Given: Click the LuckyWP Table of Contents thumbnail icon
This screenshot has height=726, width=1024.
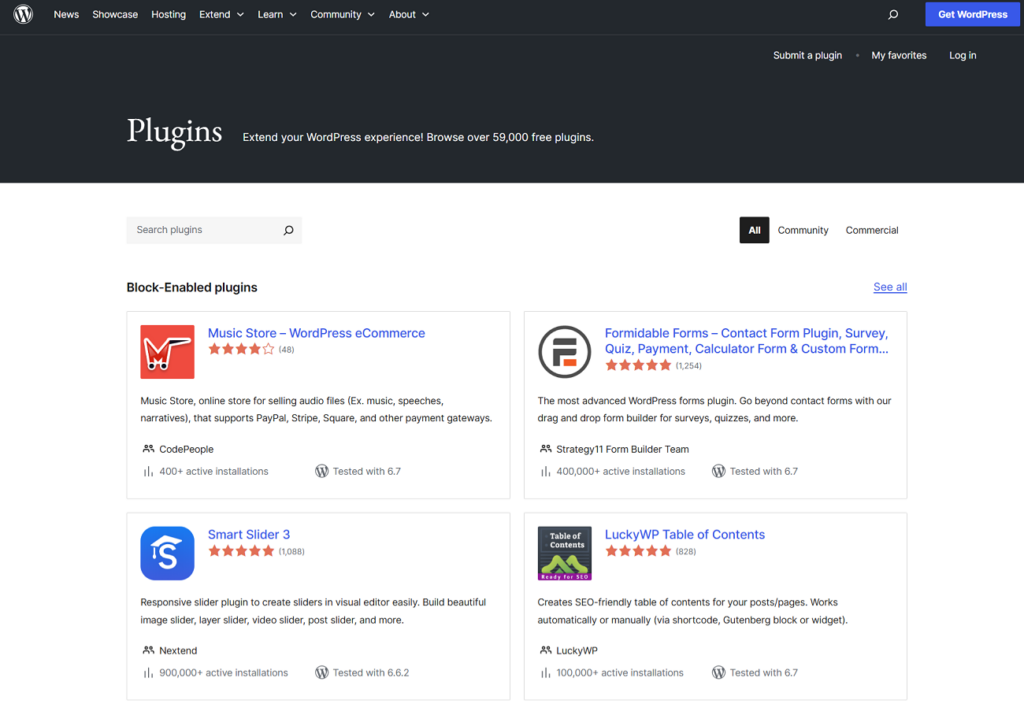Looking at the screenshot, I should coord(564,553).
